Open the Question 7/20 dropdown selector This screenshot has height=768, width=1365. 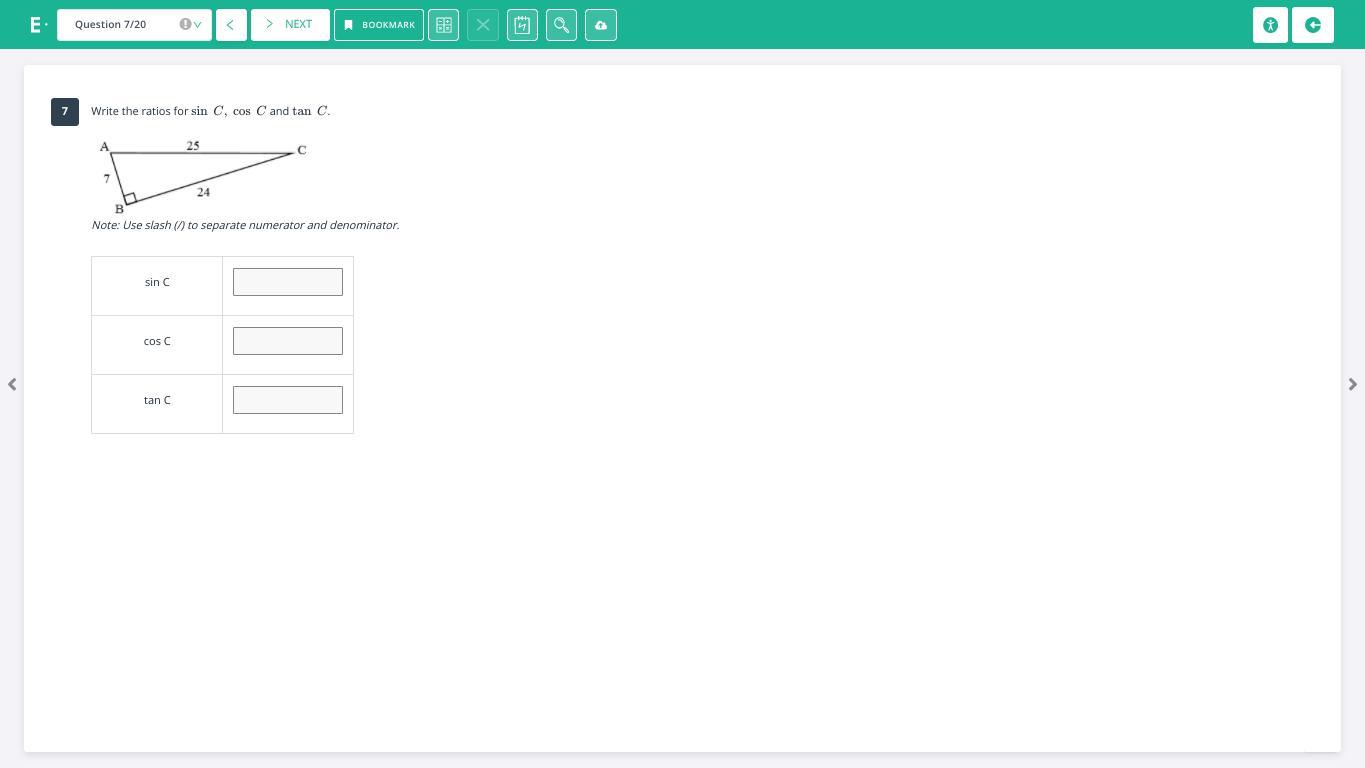134,24
